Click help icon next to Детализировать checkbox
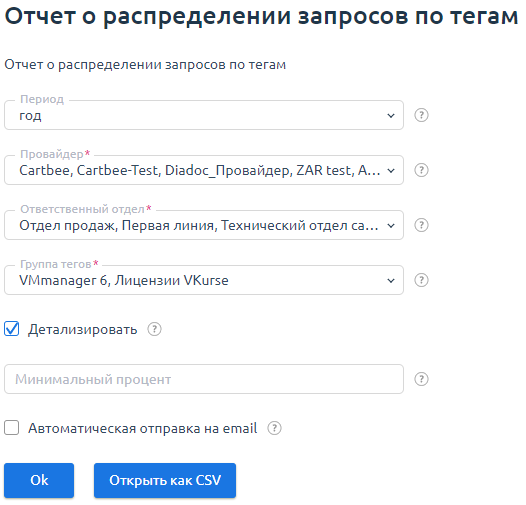Screen dimensions: 526x505 154,330
